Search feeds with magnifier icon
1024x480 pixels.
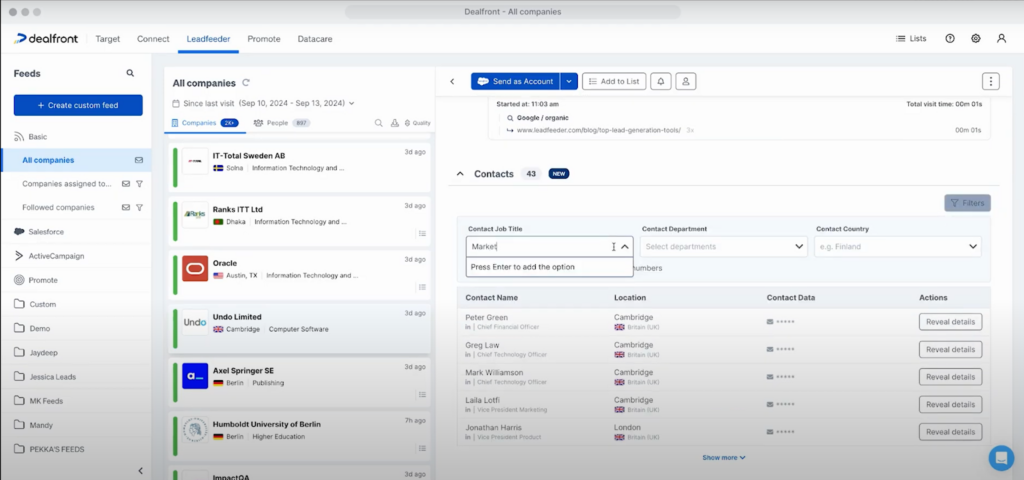click(x=130, y=73)
